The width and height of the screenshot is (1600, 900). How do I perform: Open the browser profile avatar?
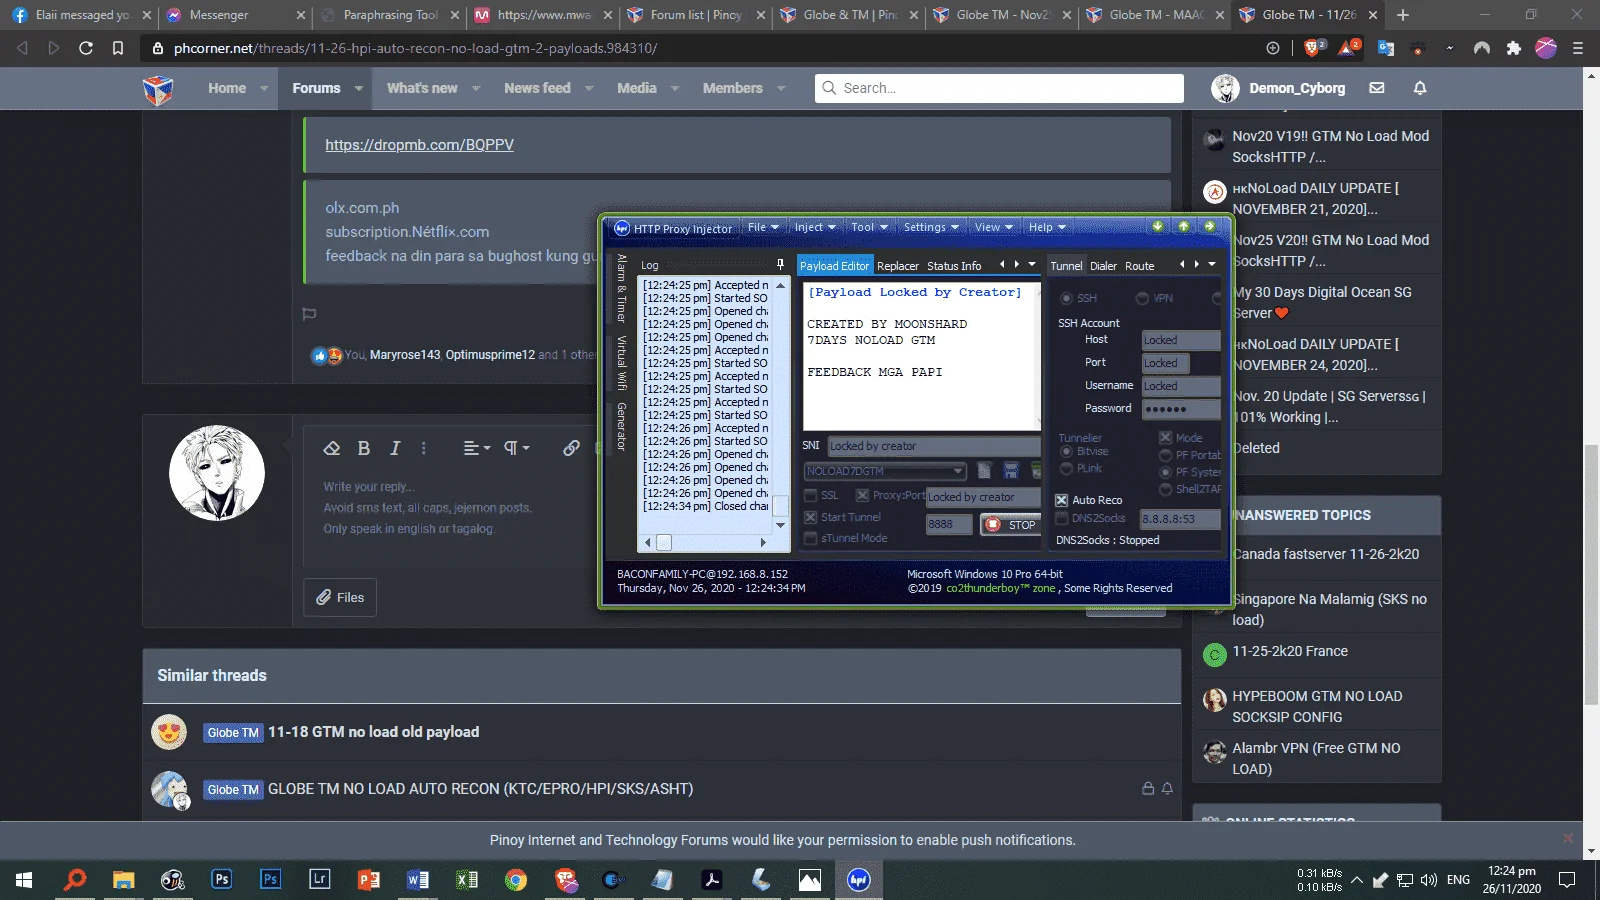point(1546,47)
